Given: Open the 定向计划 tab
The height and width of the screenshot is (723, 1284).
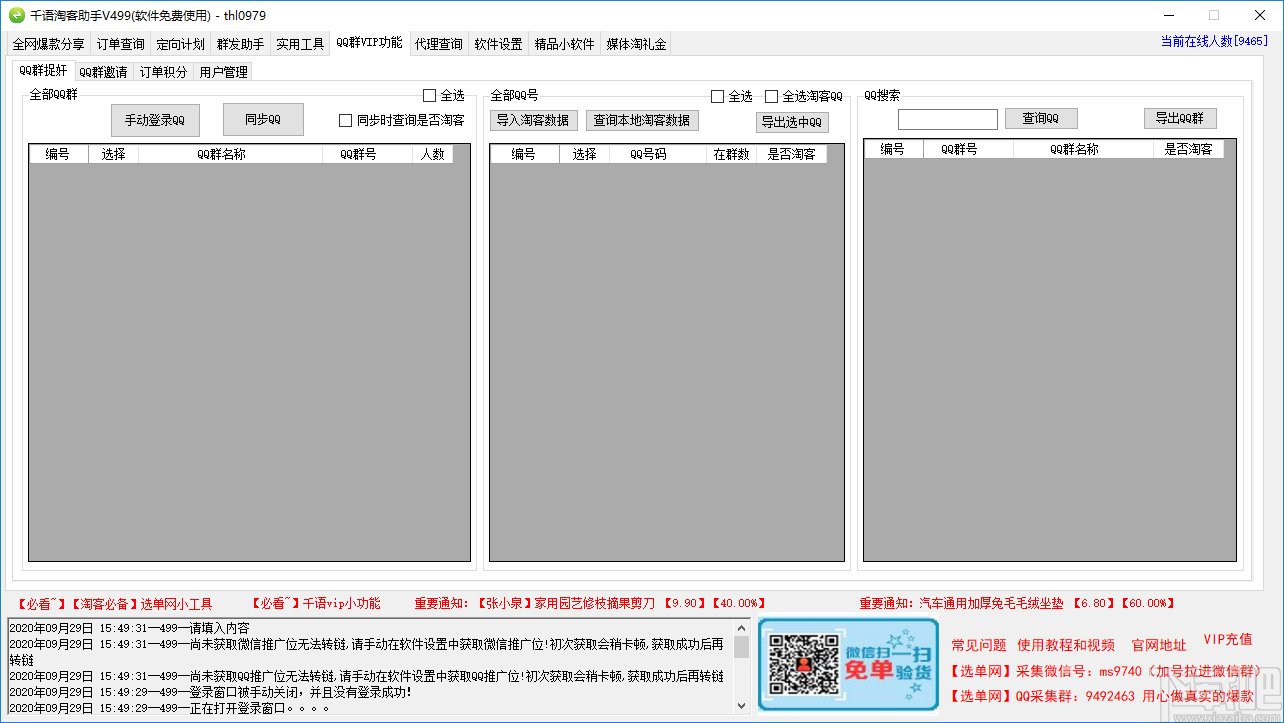Looking at the screenshot, I should 181,44.
